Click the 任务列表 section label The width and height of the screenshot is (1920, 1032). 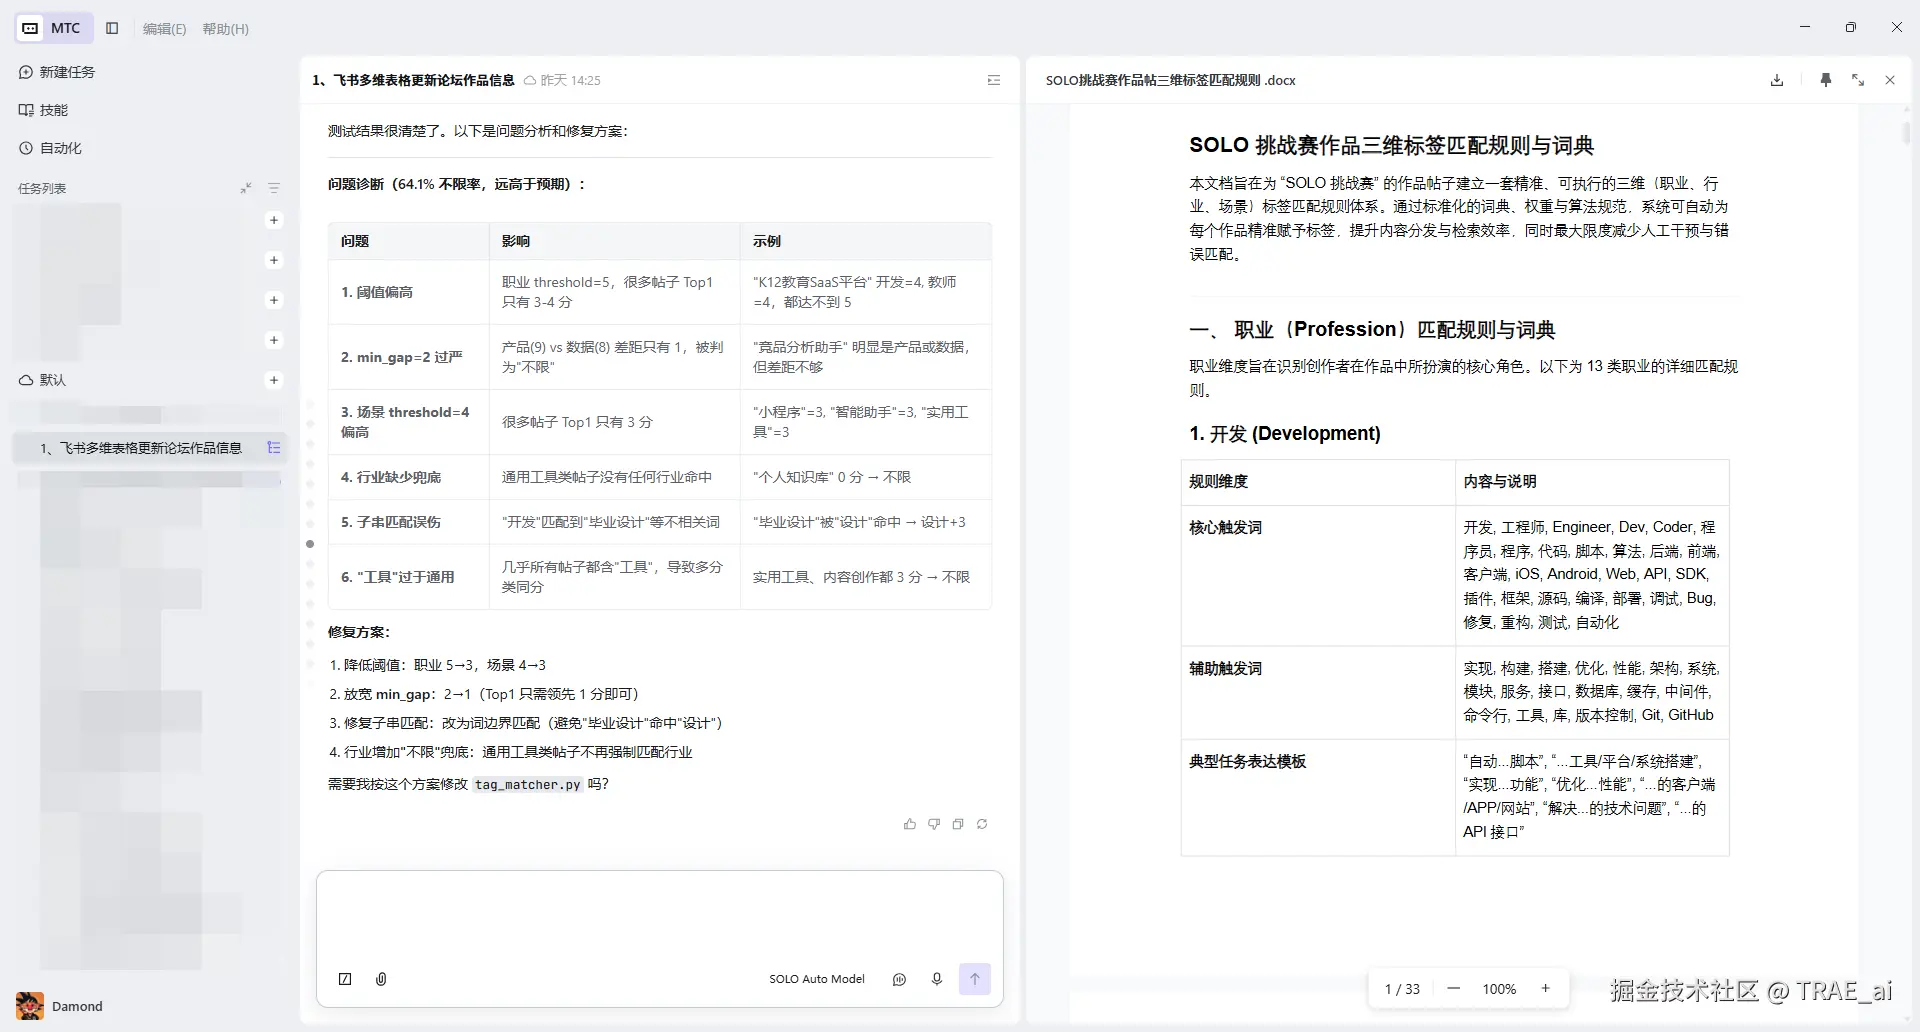coord(42,188)
